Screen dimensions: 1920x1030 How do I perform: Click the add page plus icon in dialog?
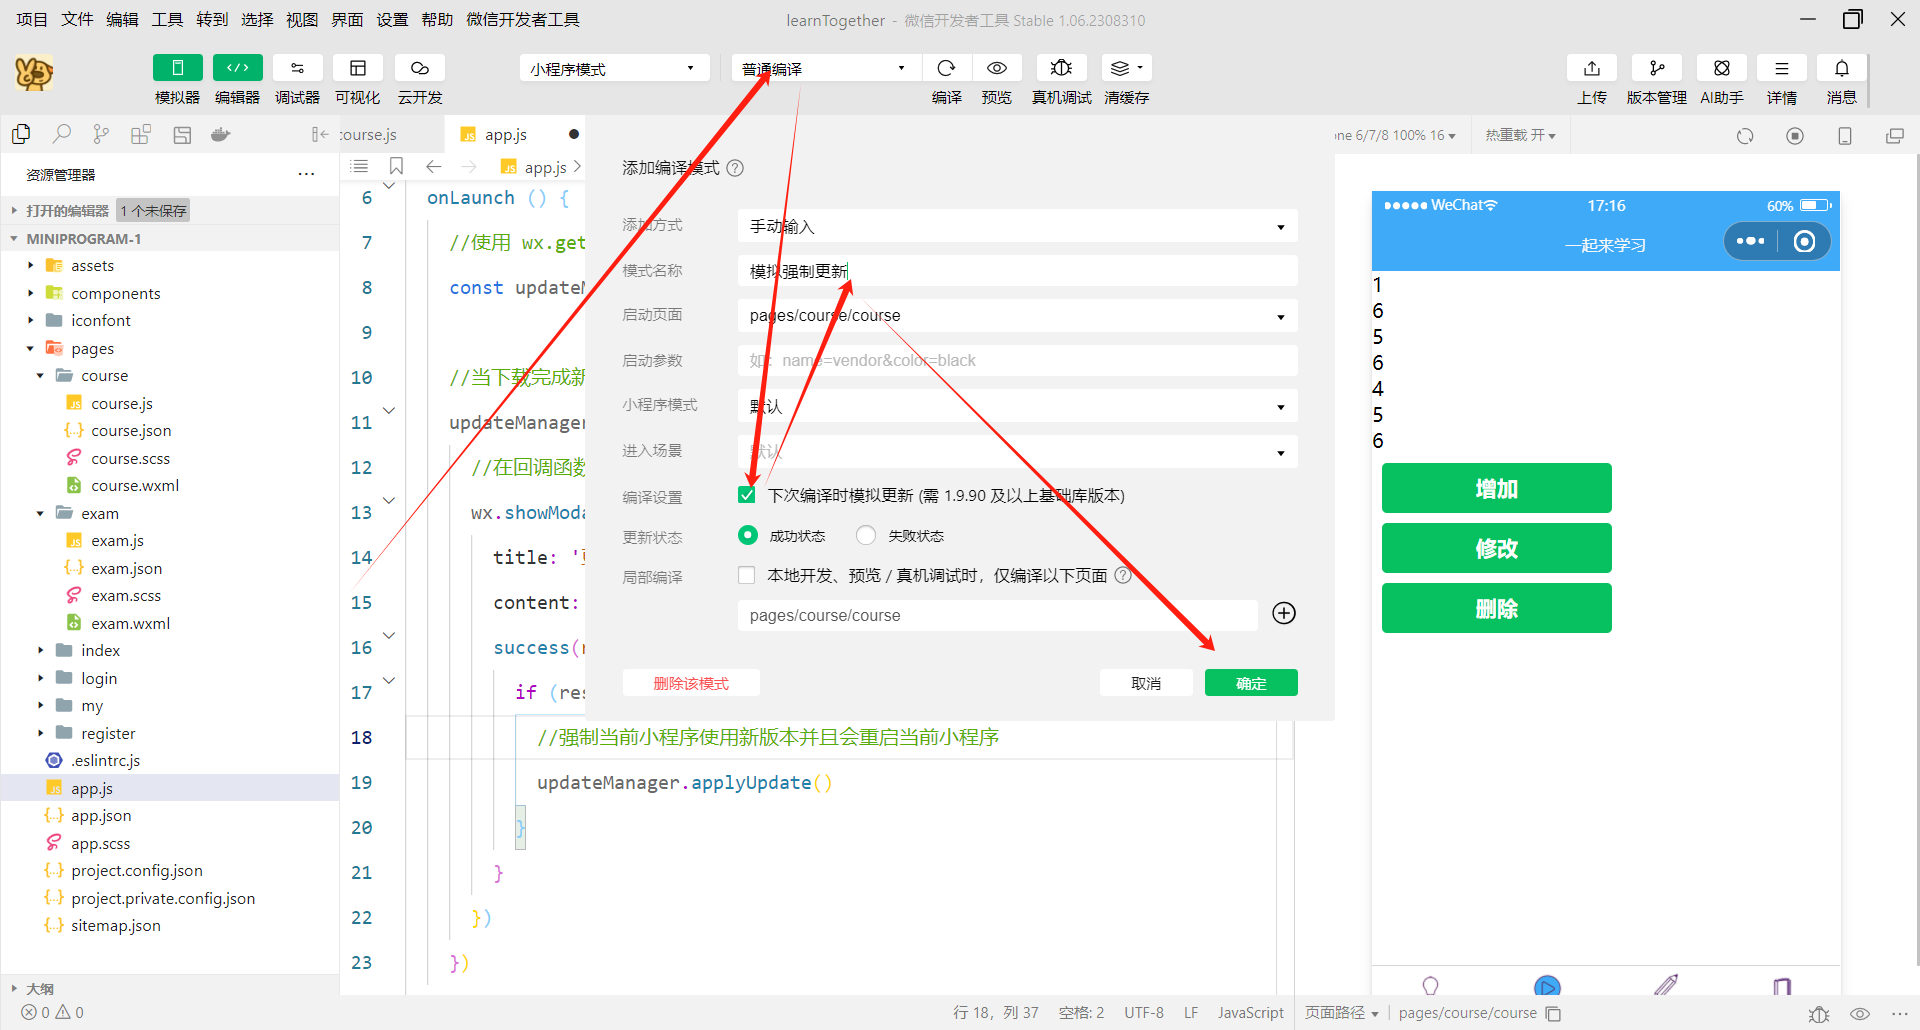point(1284,613)
